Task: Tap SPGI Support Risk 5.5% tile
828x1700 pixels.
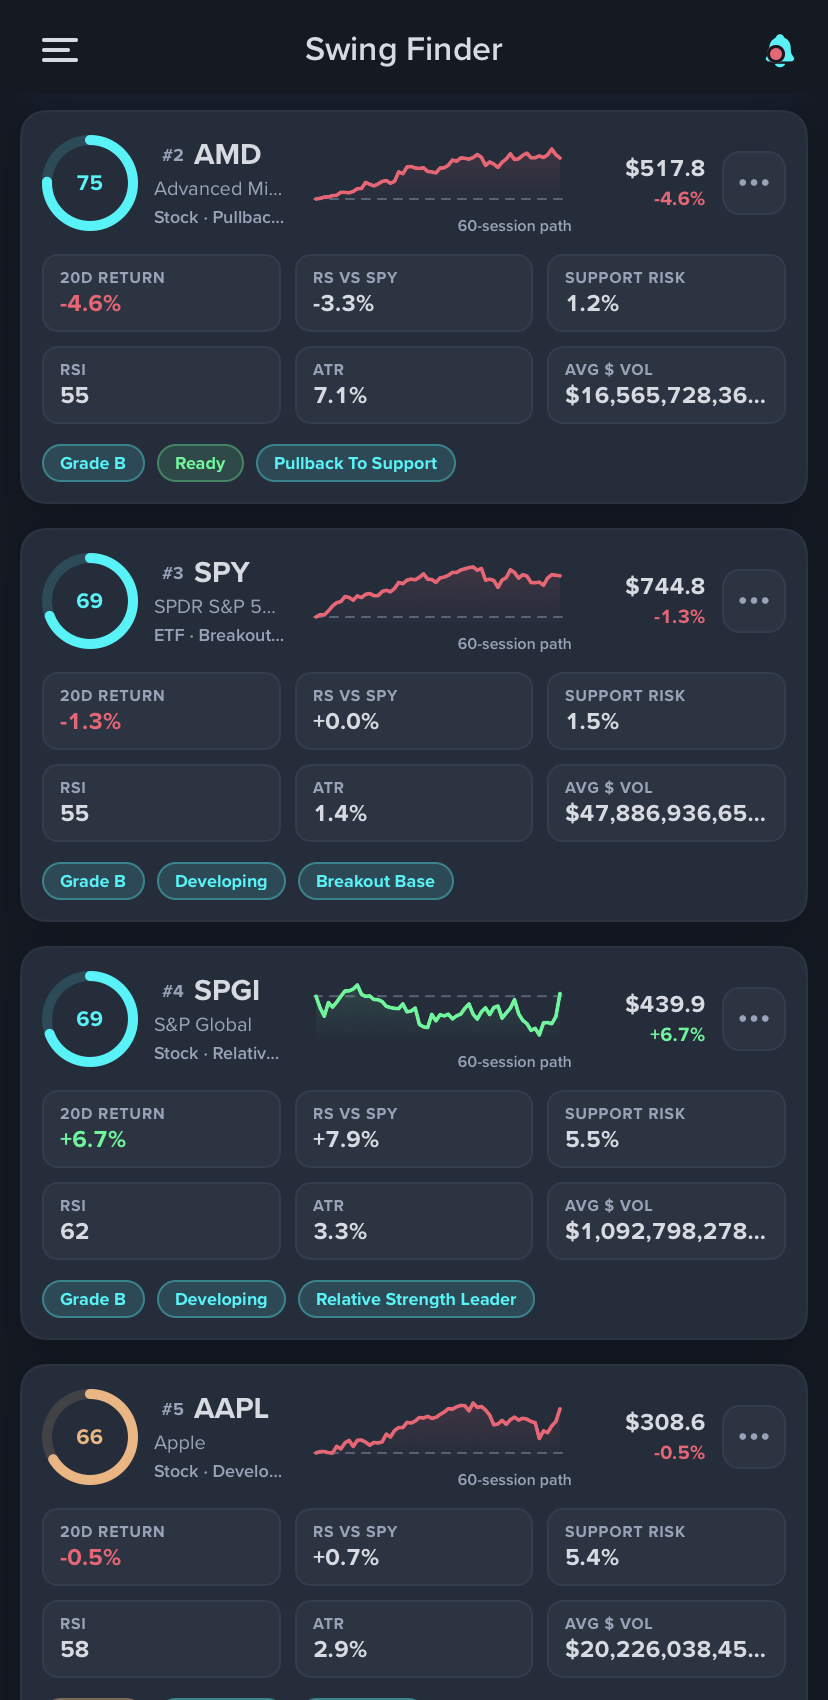Action: click(666, 1129)
